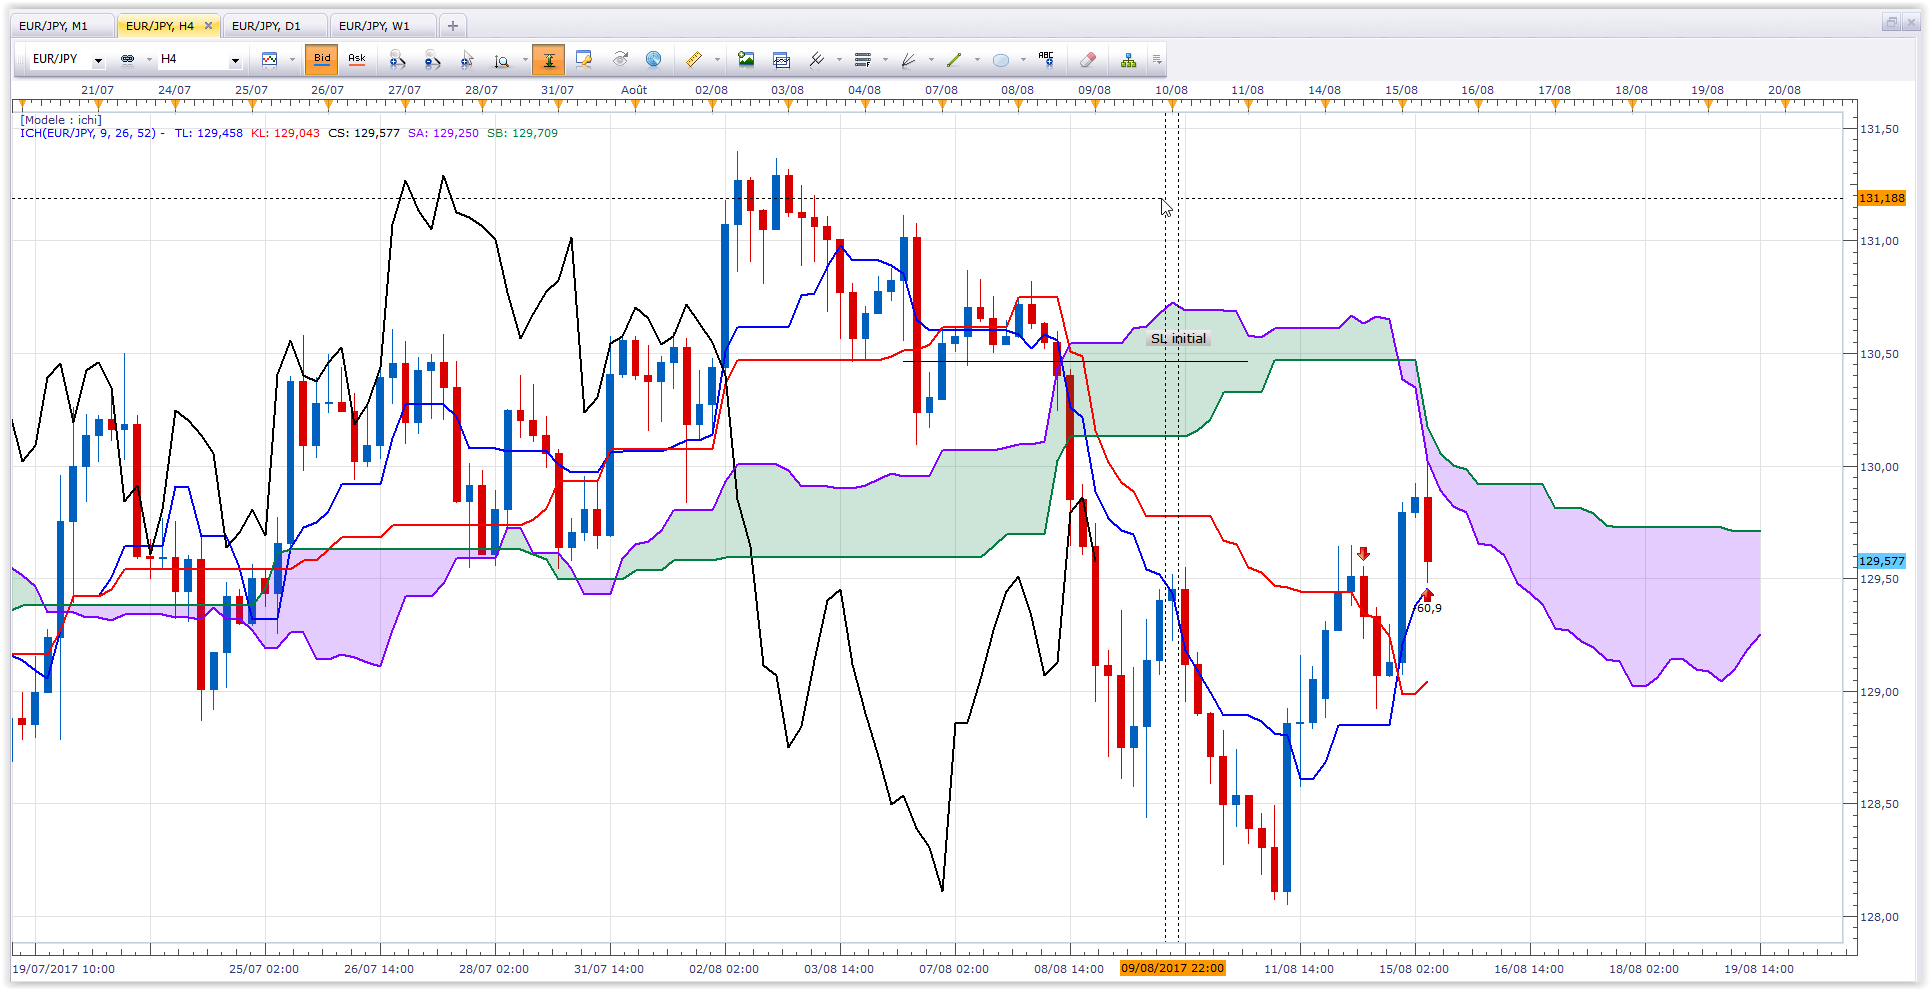This screenshot has width=1930, height=990.
Task: Expand the chart link options arrow
Action: pyautogui.click(x=149, y=60)
